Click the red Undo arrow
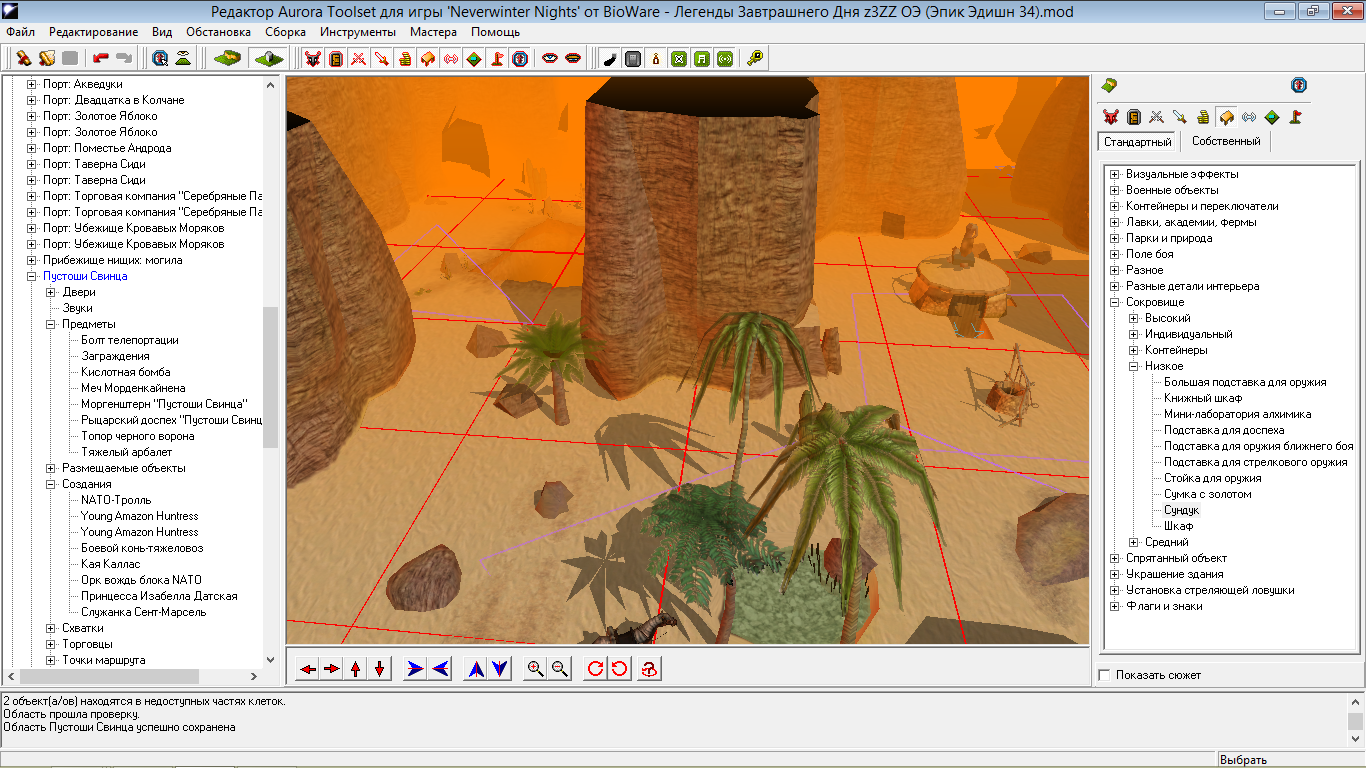Screen dimensions: 1366x768 pyautogui.click(x=101, y=58)
